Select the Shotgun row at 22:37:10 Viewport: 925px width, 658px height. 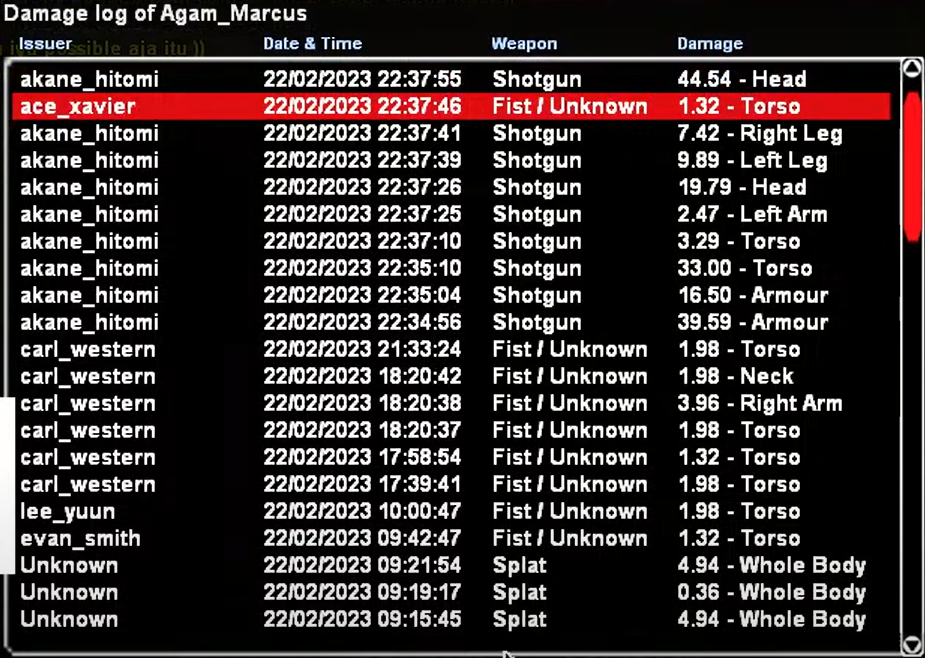pos(451,241)
